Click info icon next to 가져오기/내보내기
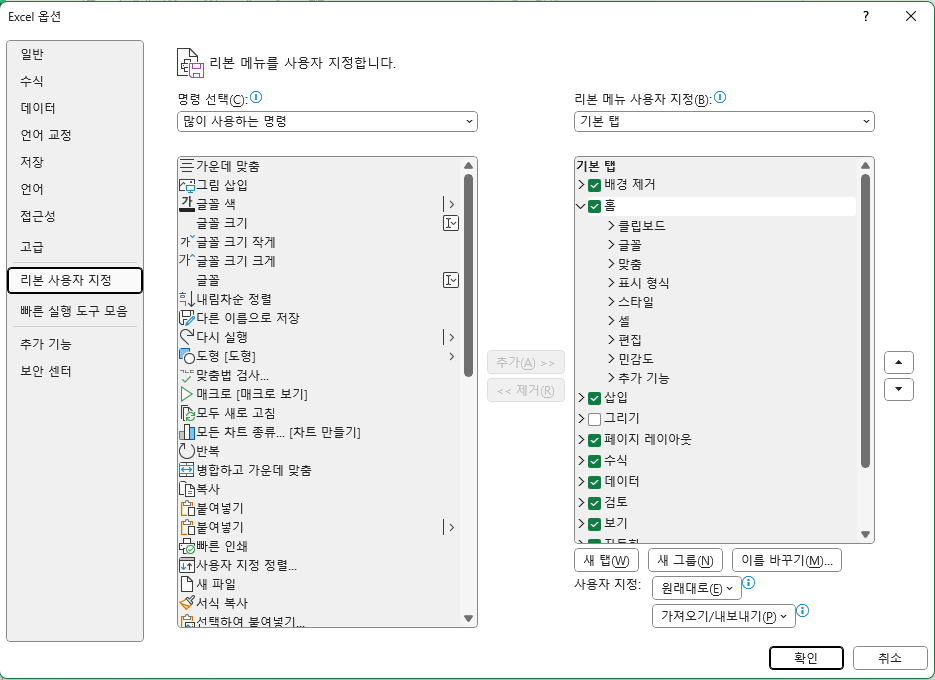The height and width of the screenshot is (680, 935). pyautogui.click(x=803, y=611)
